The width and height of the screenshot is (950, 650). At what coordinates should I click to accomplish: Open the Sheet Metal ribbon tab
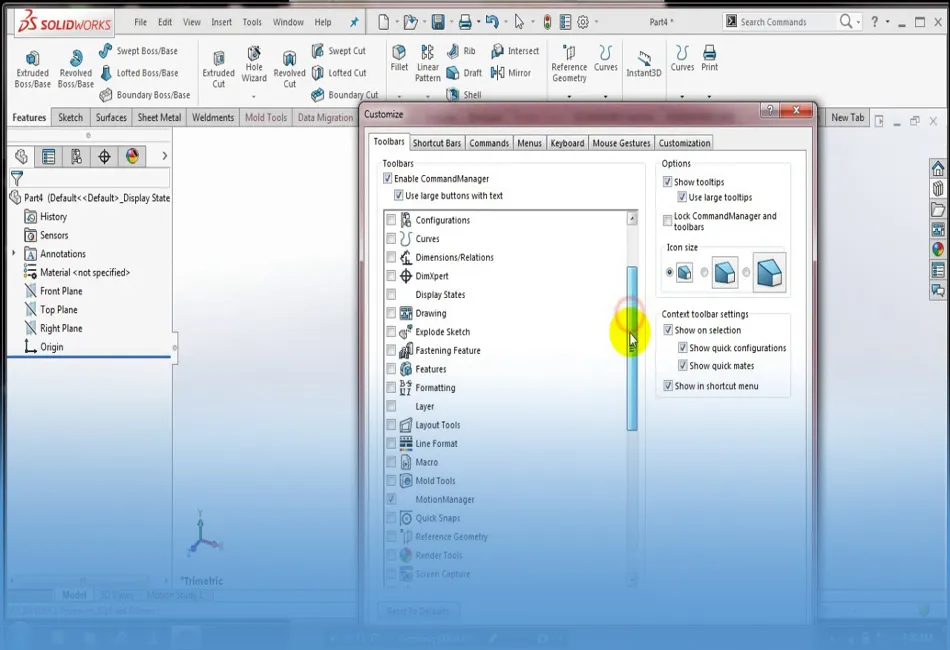tap(159, 118)
